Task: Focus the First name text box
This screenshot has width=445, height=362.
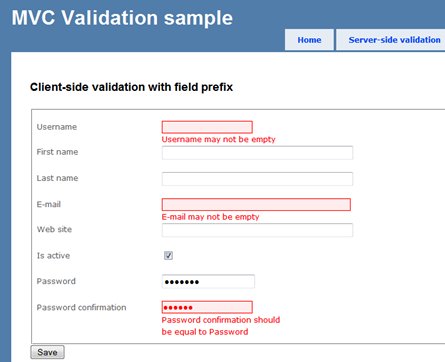Action: pyautogui.click(x=257, y=153)
